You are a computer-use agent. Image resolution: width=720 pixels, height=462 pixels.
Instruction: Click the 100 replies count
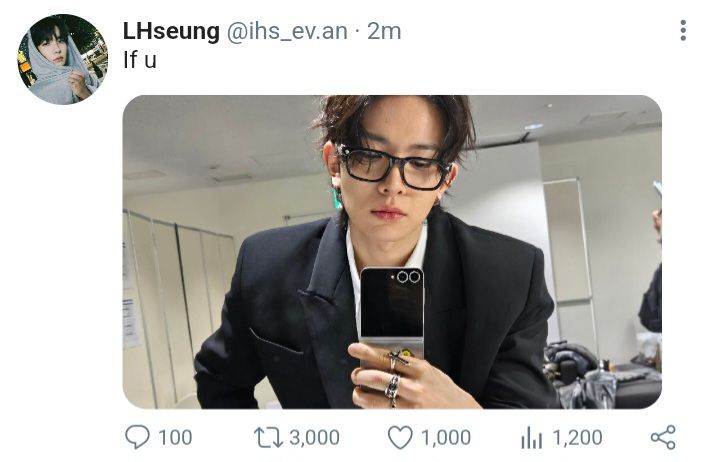tap(175, 437)
